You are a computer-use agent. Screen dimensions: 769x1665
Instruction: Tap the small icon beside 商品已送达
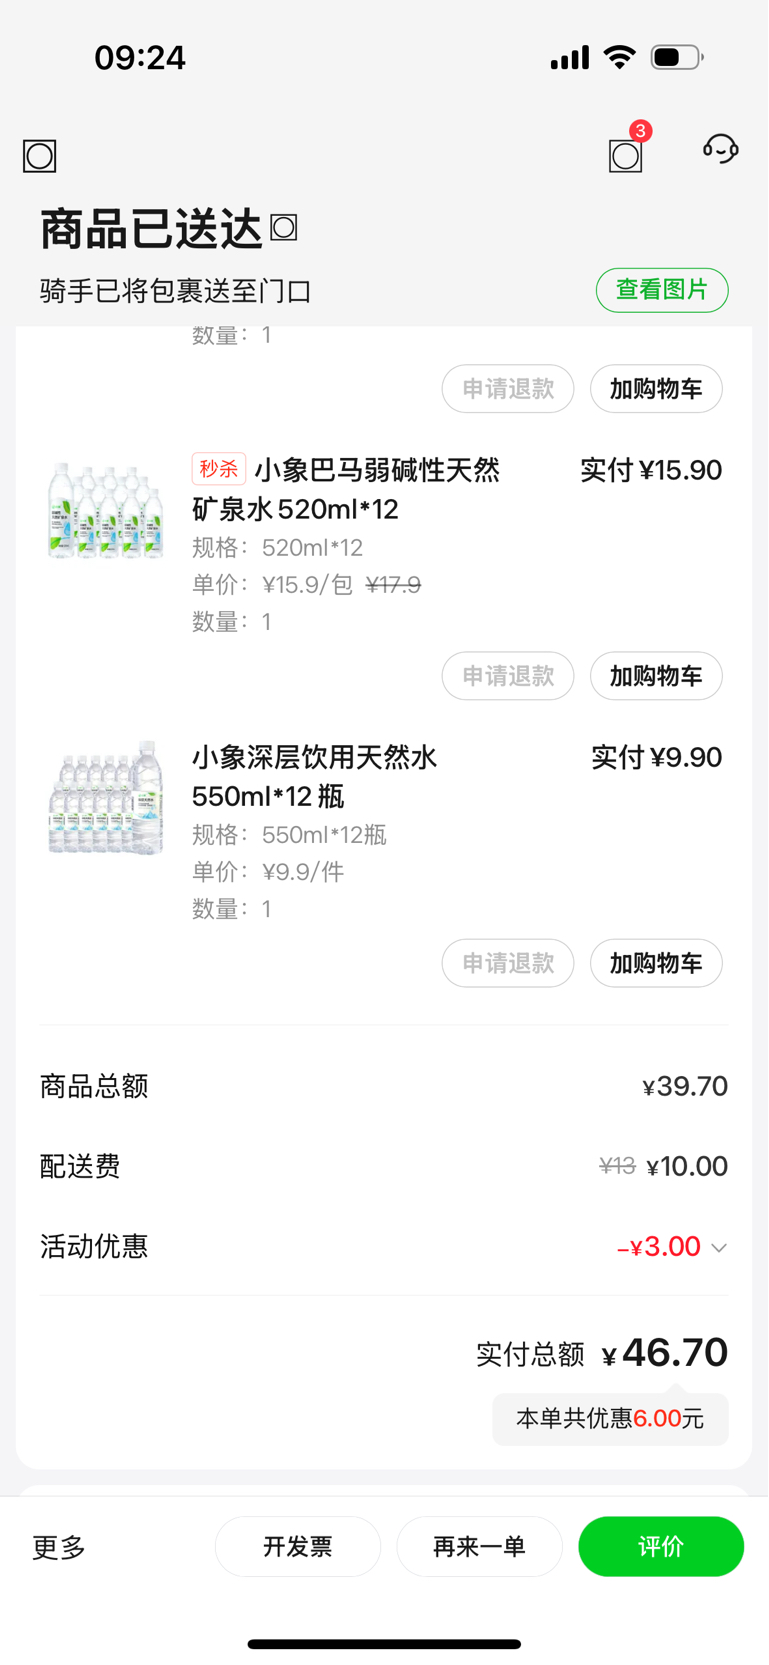click(x=284, y=228)
